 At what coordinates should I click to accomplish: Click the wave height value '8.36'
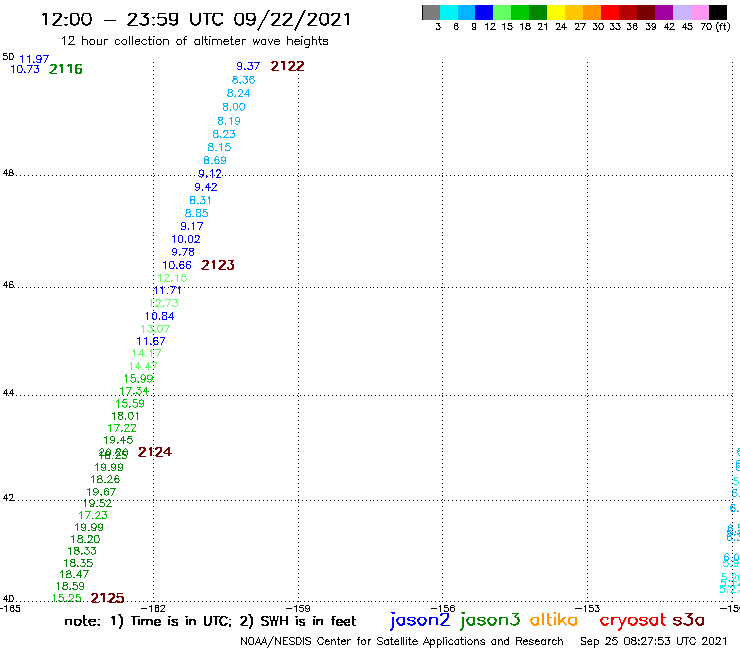(x=244, y=80)
